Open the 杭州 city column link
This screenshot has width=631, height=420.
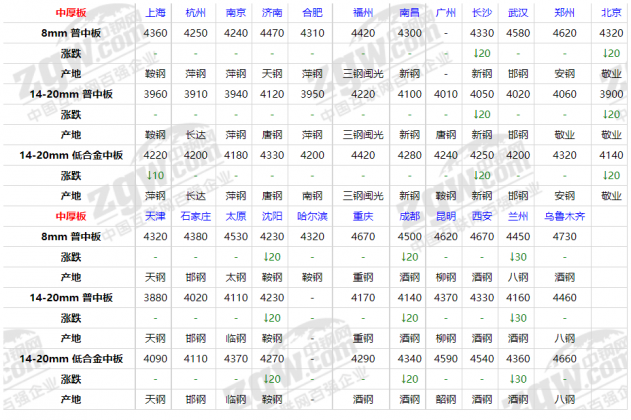click(x=197, y=15)
